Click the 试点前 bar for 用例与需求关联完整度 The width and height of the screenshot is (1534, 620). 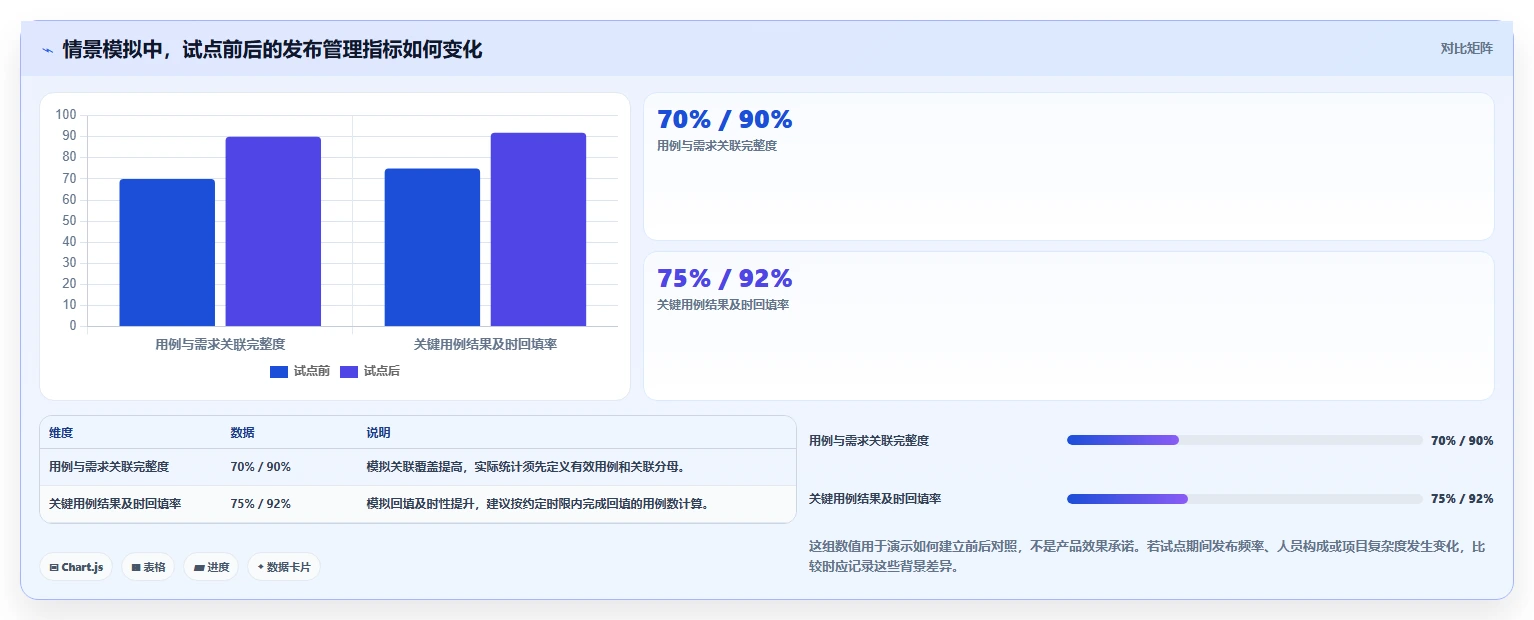tap(167, 252)
